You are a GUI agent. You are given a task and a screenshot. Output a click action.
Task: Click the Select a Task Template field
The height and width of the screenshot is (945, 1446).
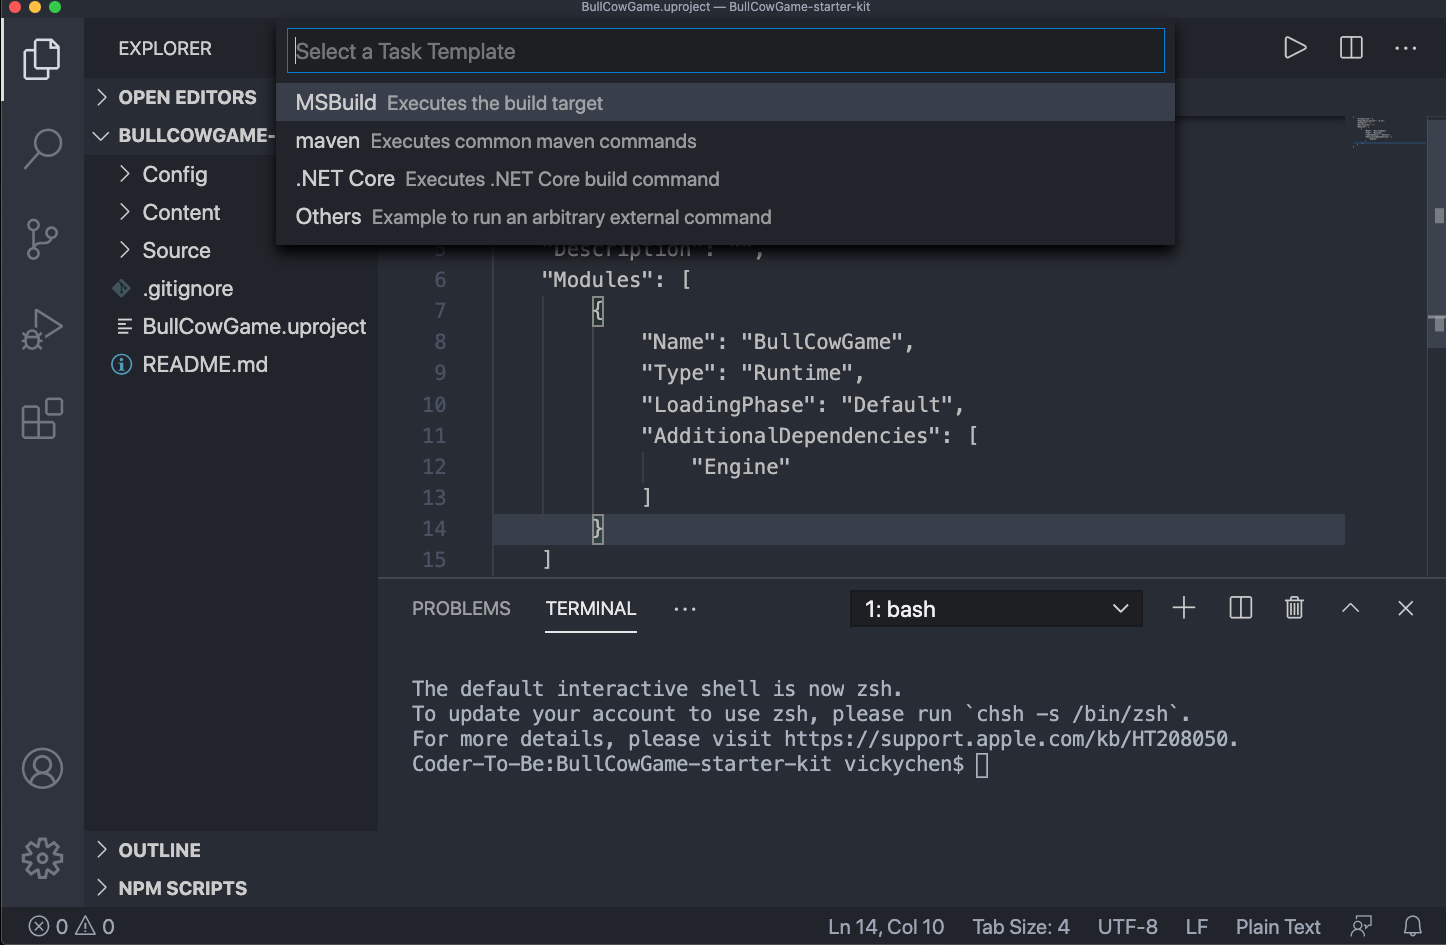(x=725, y=51)
